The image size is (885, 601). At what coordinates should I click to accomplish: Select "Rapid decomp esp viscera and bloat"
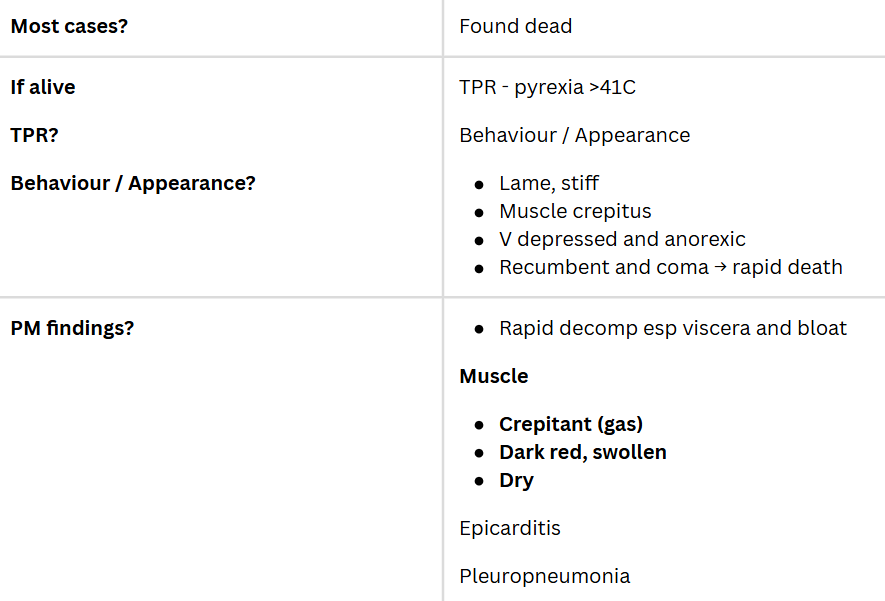673,328
